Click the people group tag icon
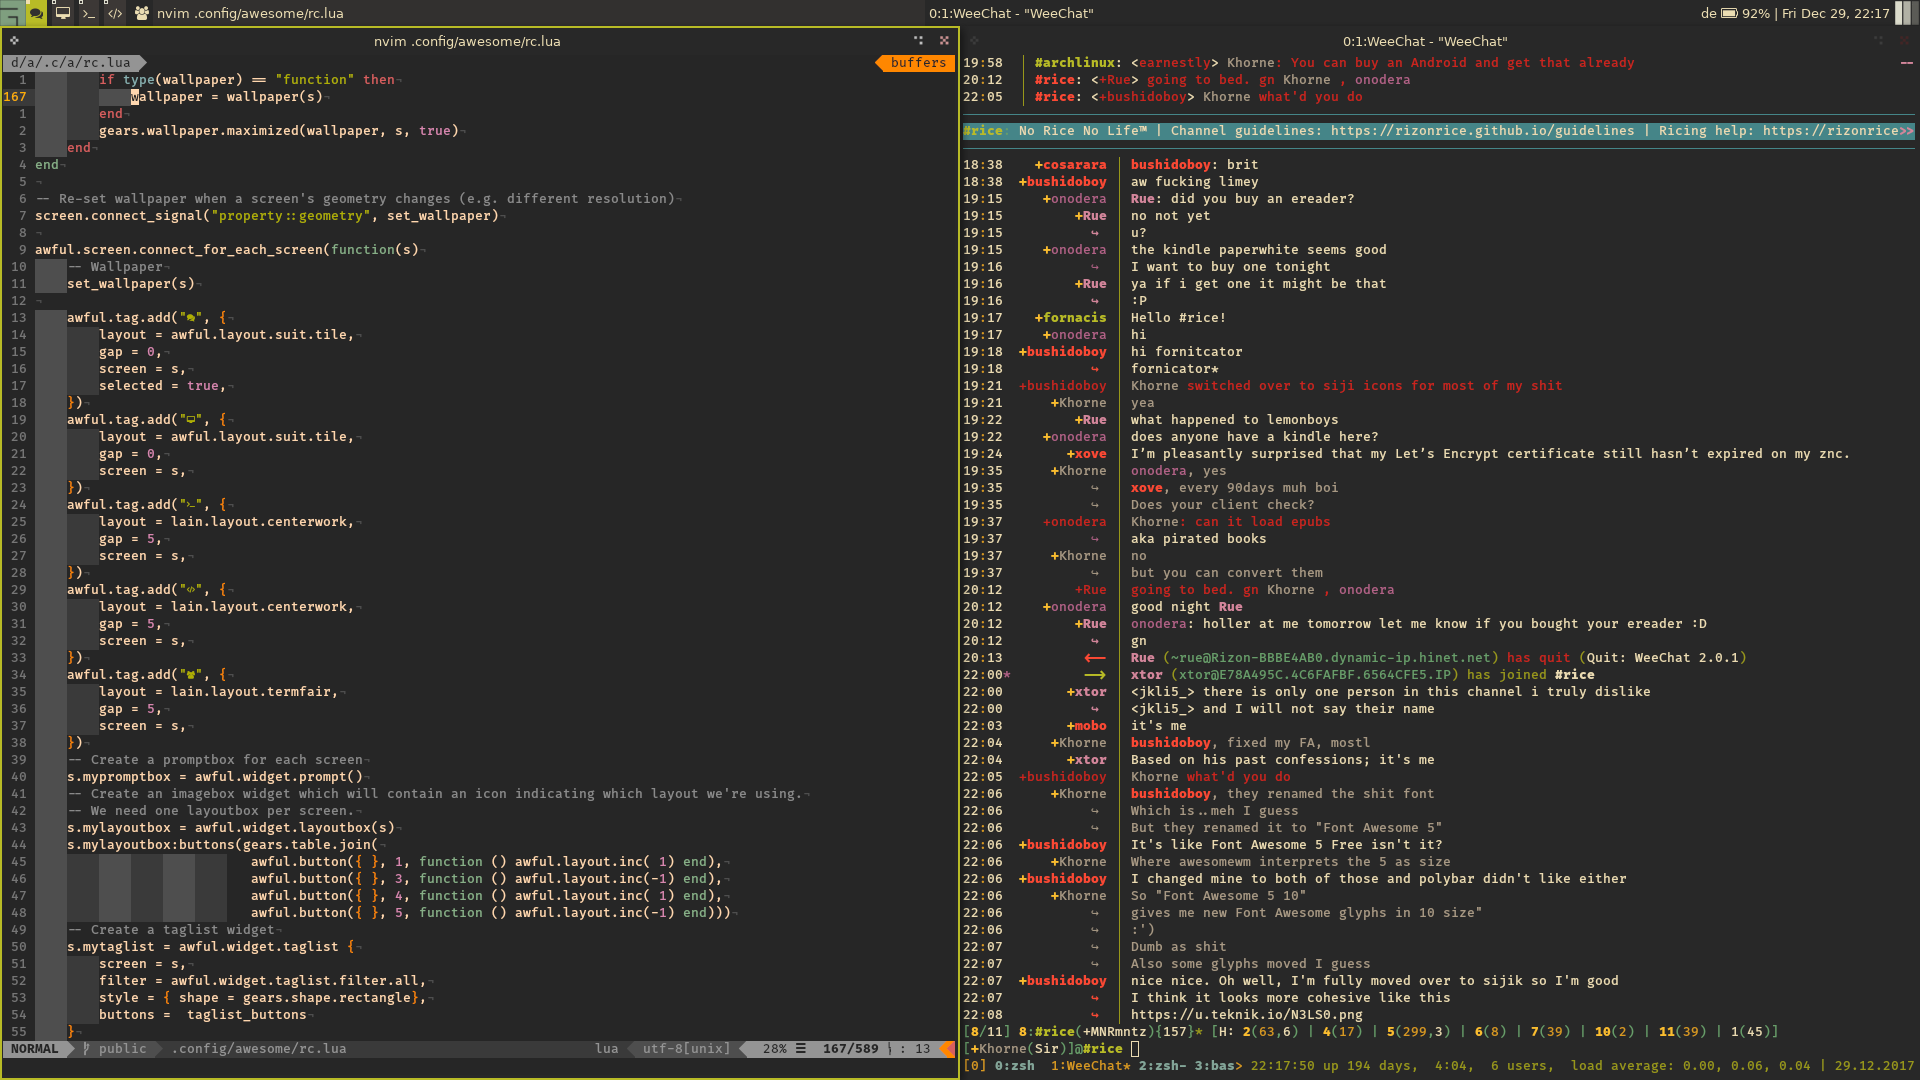 click(x=142, y=13)
